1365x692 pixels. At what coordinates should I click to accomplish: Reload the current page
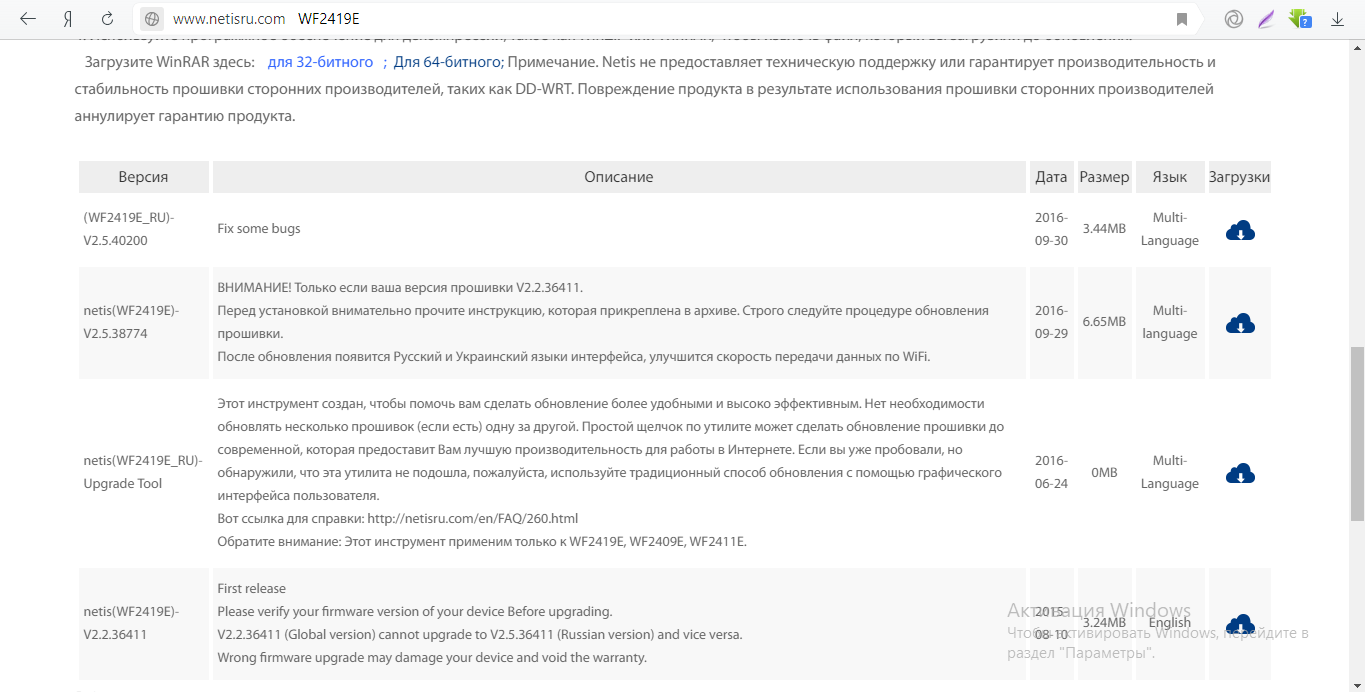coord(108,19)
